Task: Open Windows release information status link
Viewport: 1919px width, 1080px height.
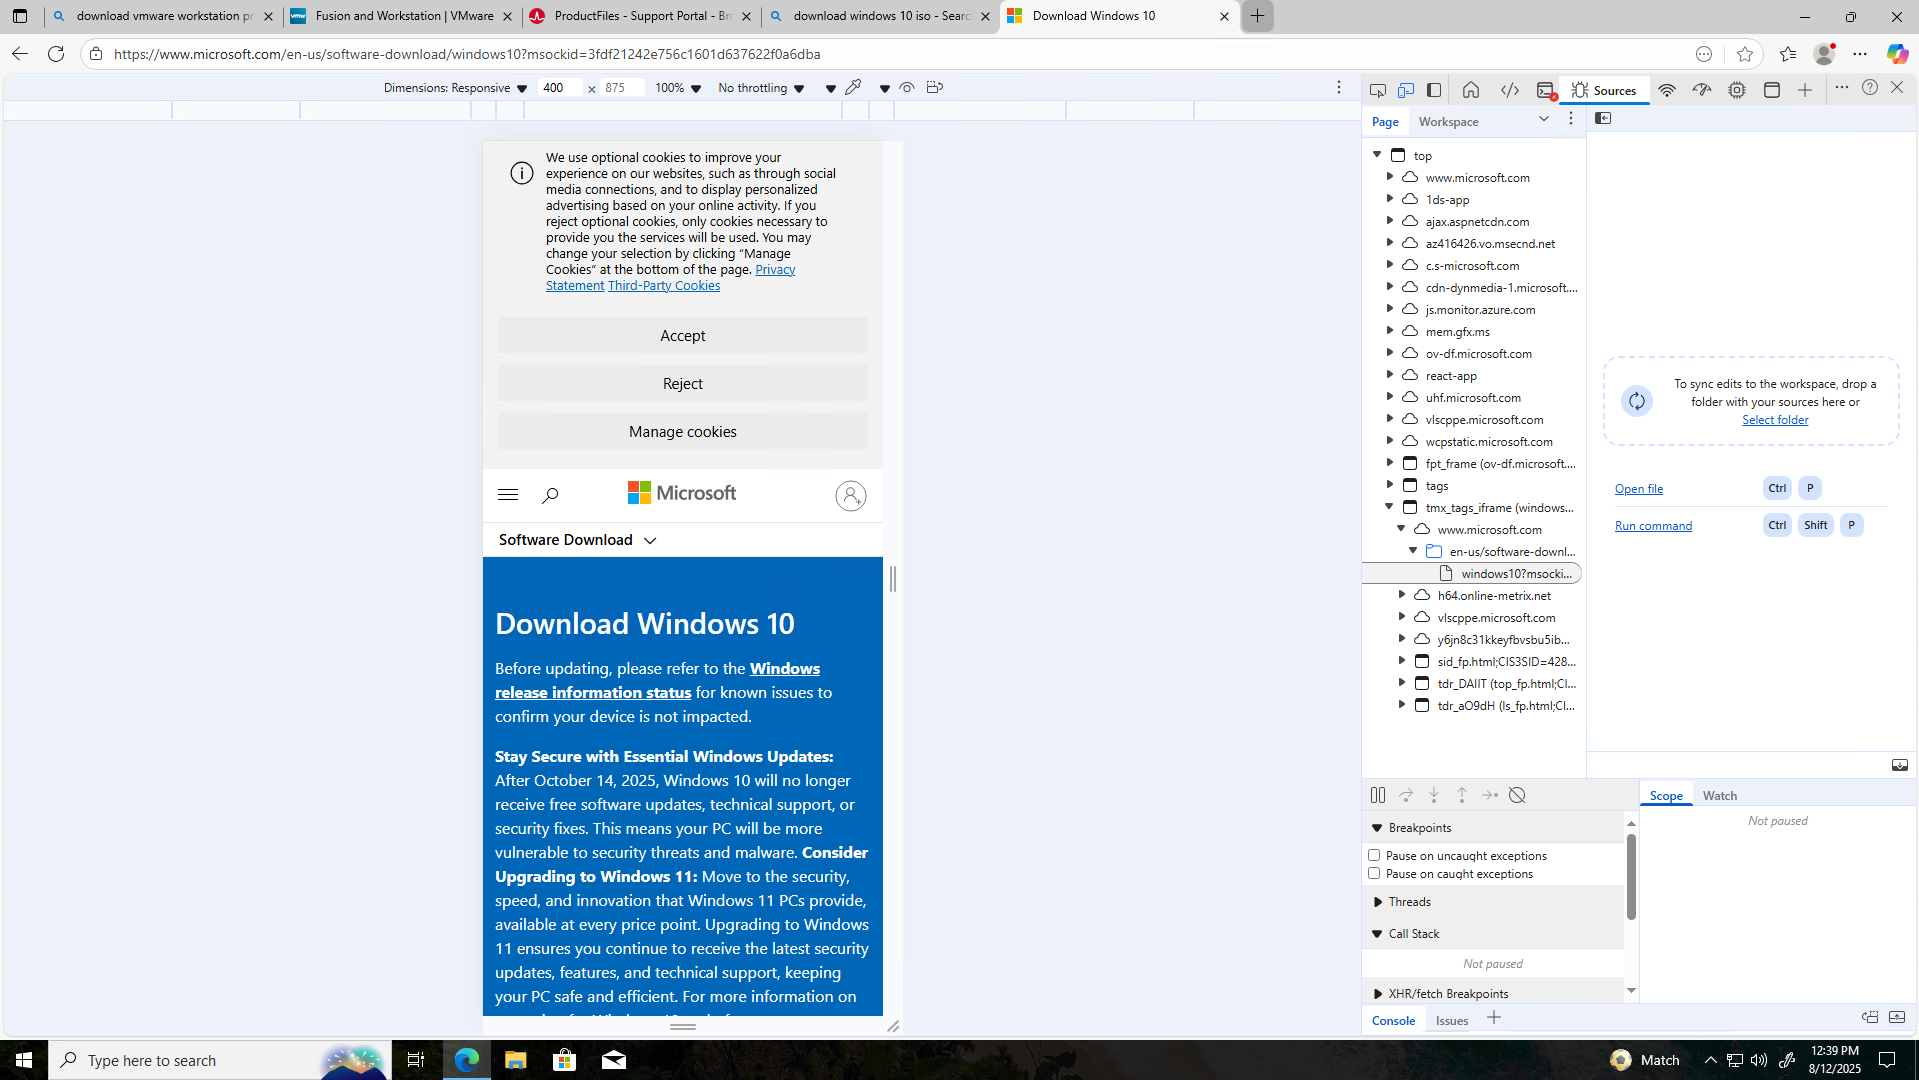Action: coord(657,680)
